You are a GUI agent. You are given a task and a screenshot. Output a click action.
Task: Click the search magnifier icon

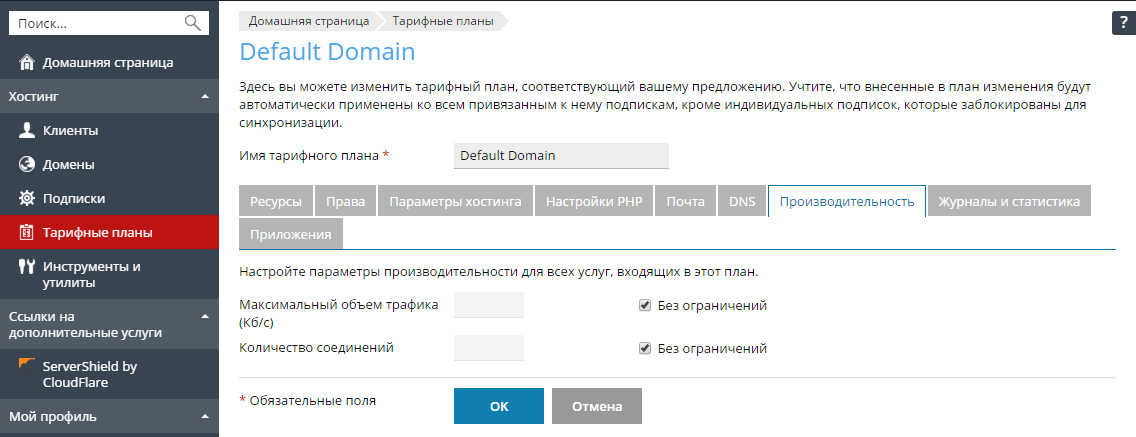[193, 22]
